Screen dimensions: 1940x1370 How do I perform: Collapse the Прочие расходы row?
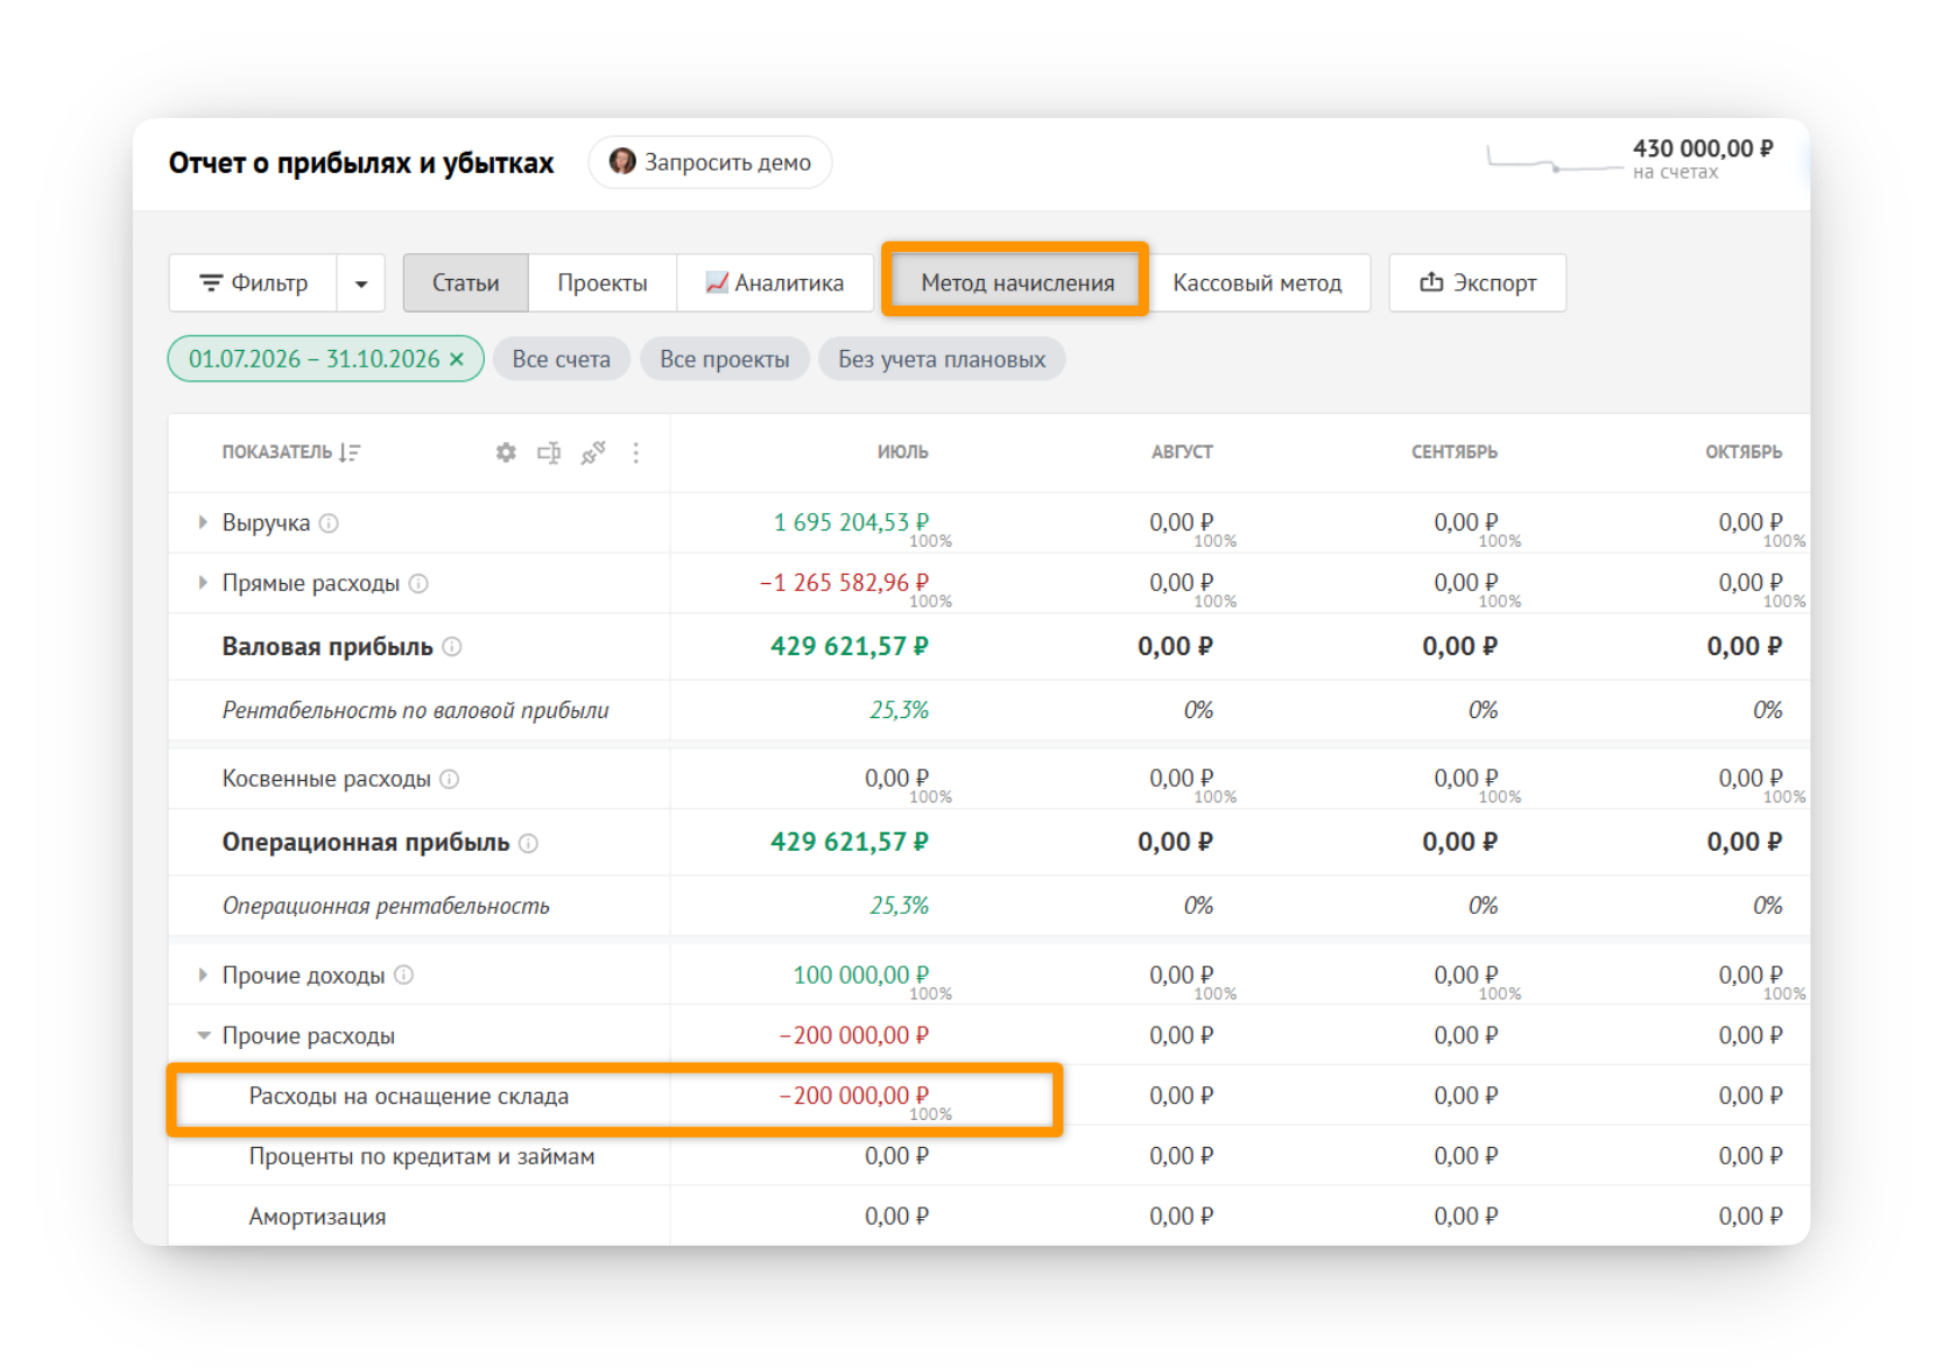pos(204,1035)
